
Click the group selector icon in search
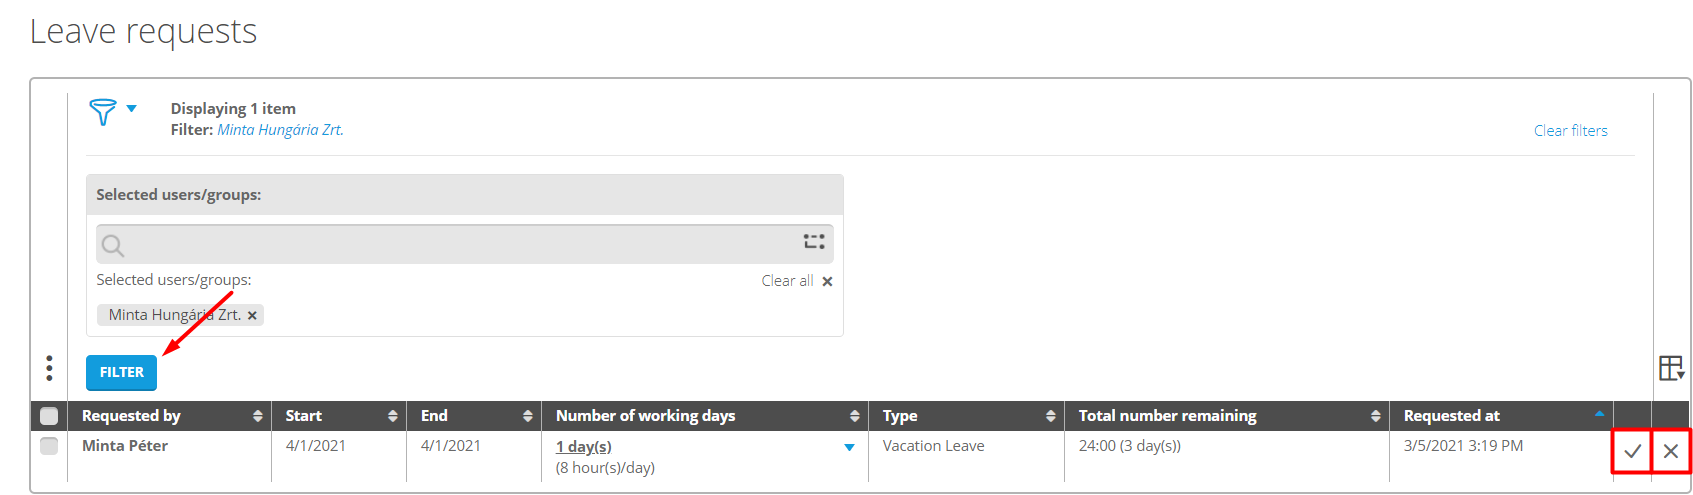pyautogui.click(x=814, y=242)
